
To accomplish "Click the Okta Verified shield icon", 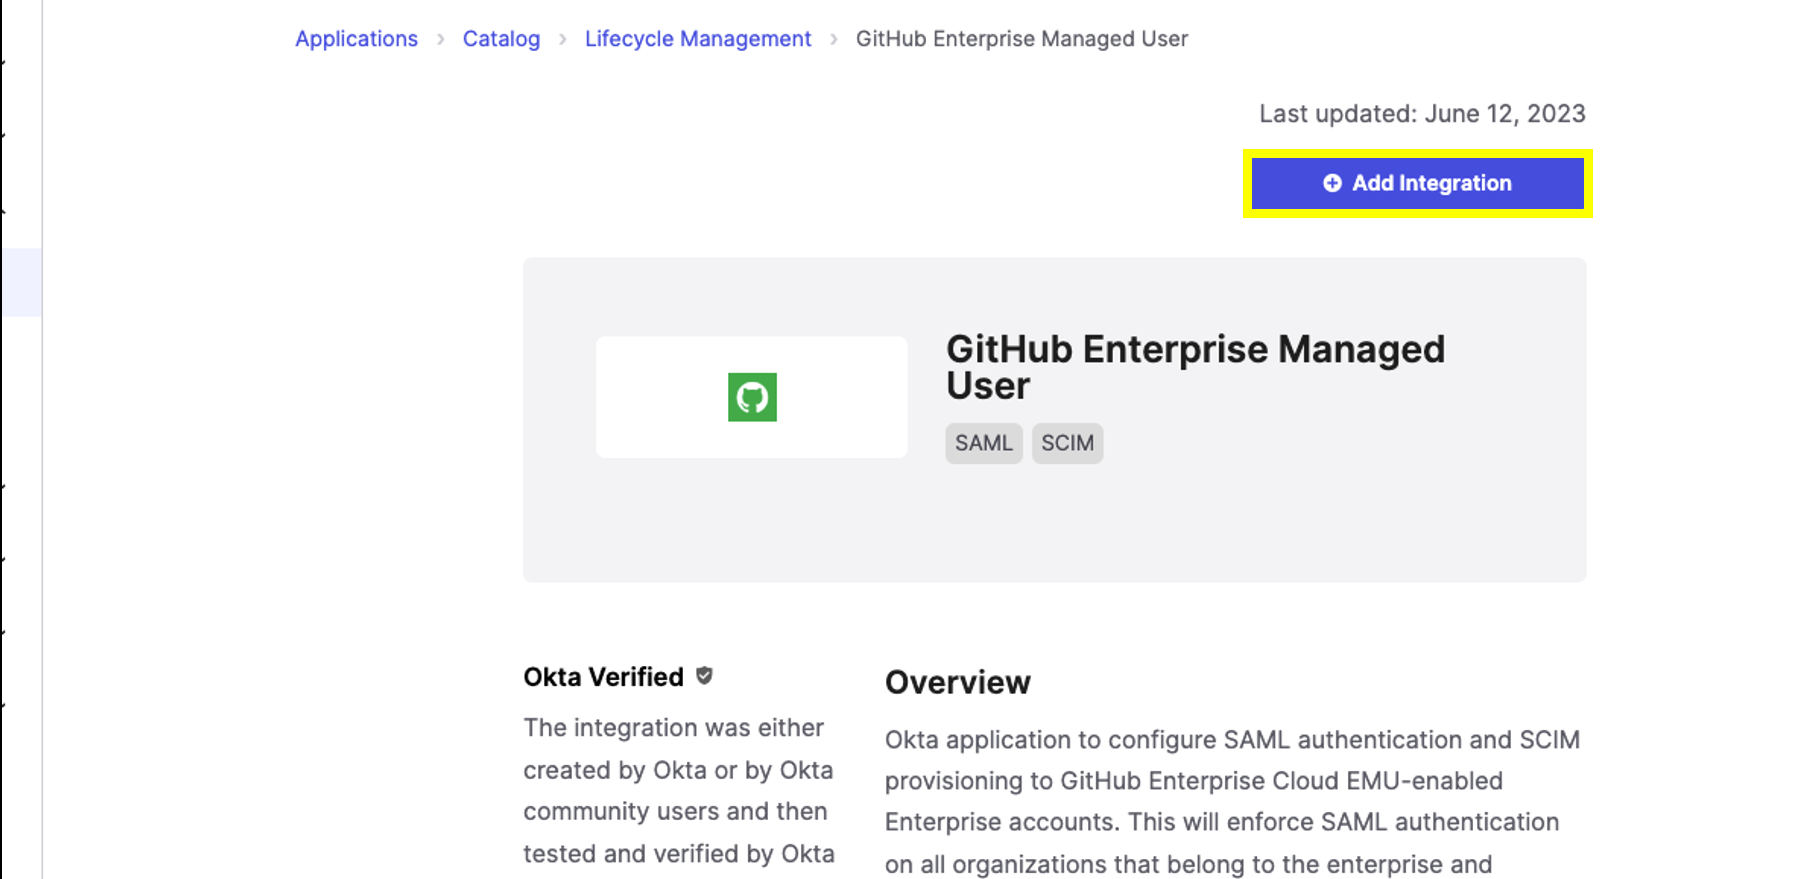I will tap(705, 676).
